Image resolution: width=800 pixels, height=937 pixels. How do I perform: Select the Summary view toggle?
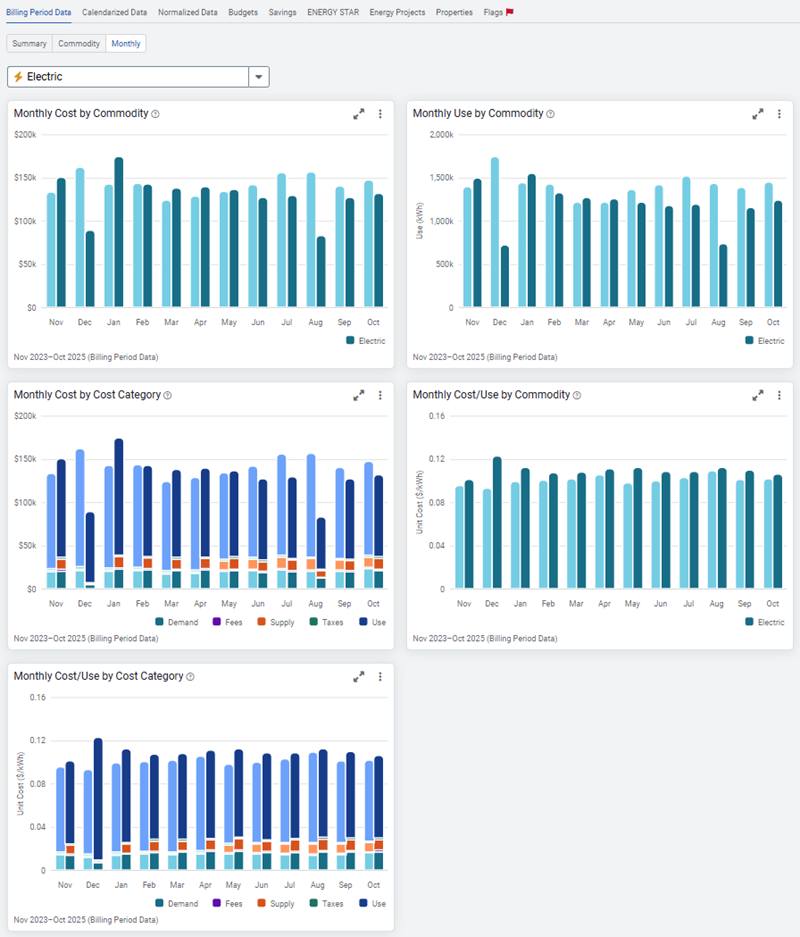point(29,44)
